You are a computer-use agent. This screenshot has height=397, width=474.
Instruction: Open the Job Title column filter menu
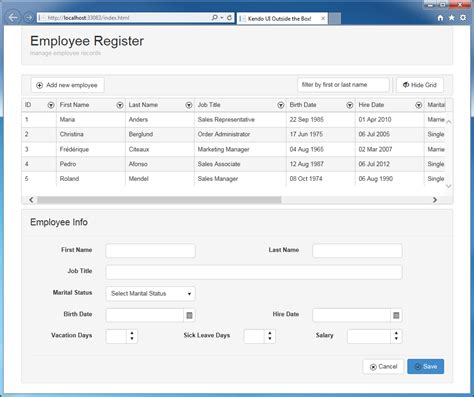coord(281,105)
